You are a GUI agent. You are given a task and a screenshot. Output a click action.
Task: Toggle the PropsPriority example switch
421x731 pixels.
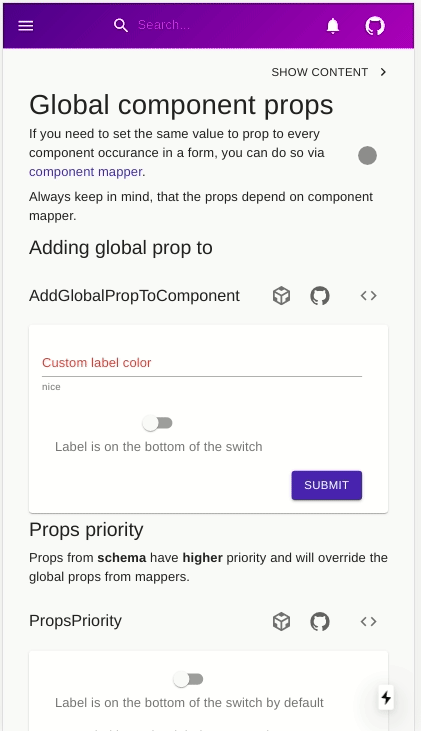pyautogui.click(x=188, y=679)
